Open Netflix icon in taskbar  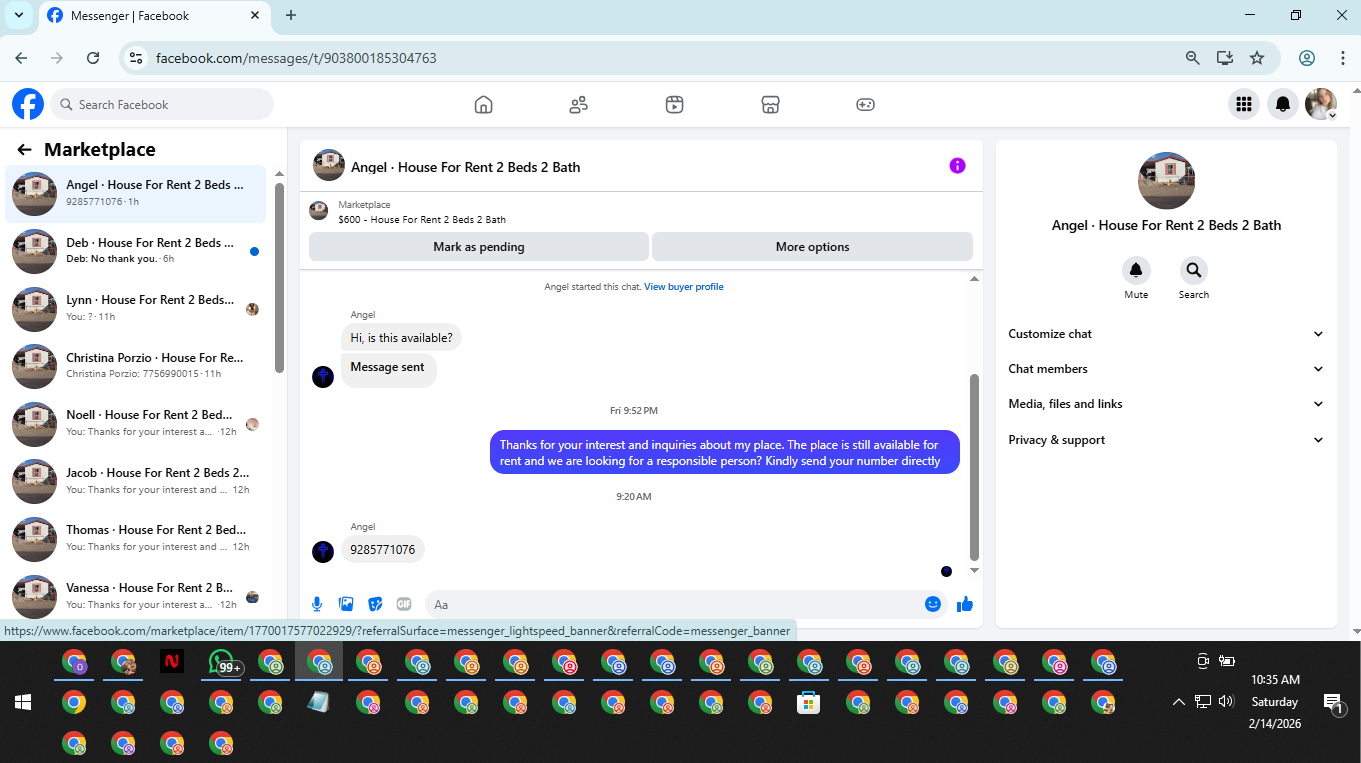(x=172, y=661)
